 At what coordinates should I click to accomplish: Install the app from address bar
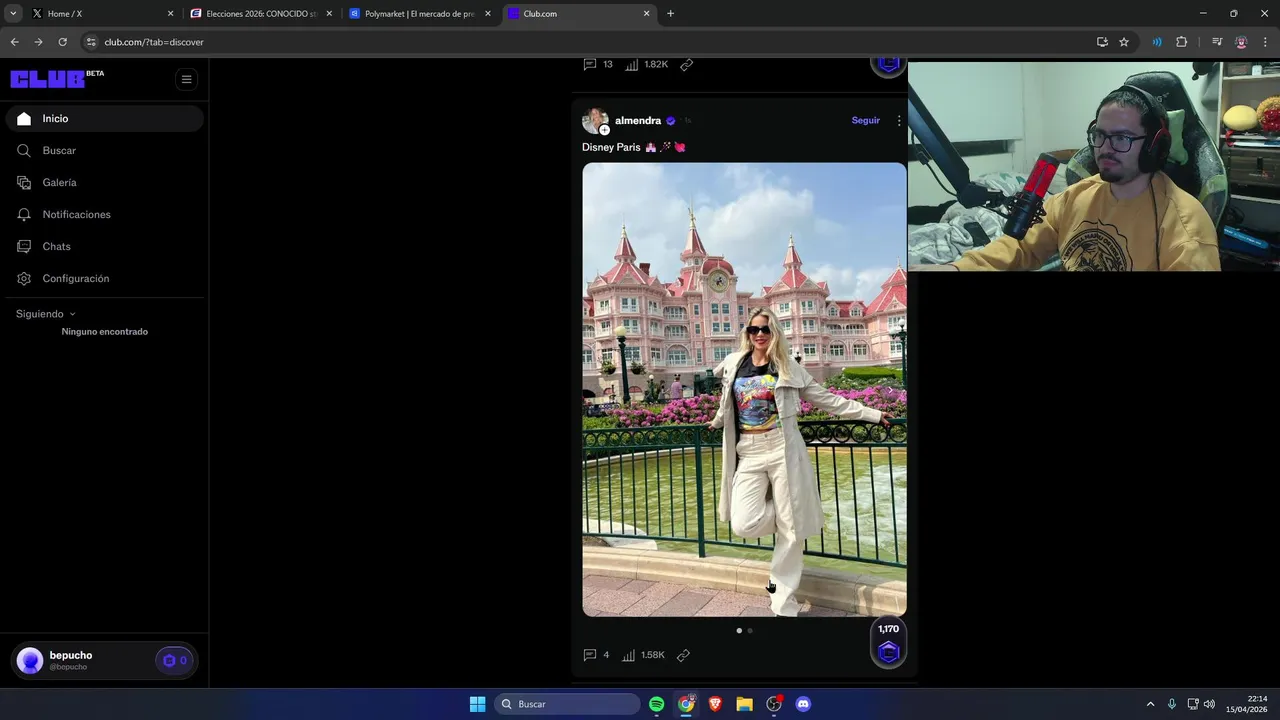pos(1102,42)
